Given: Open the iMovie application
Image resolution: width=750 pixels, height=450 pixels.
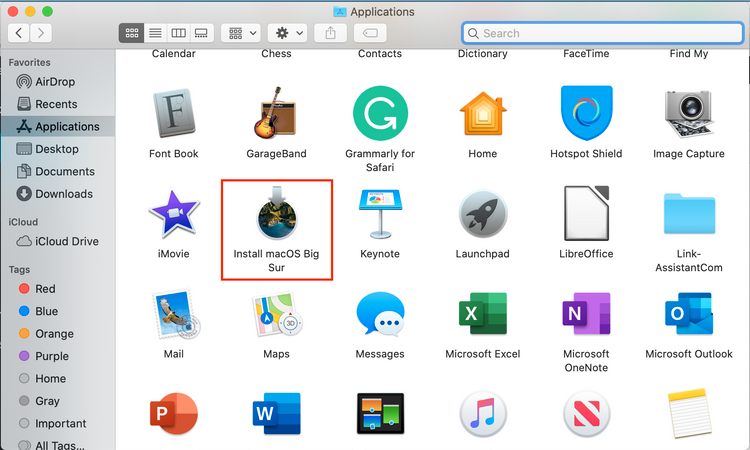Looking at the screenshot, I should tap(174, 214).
